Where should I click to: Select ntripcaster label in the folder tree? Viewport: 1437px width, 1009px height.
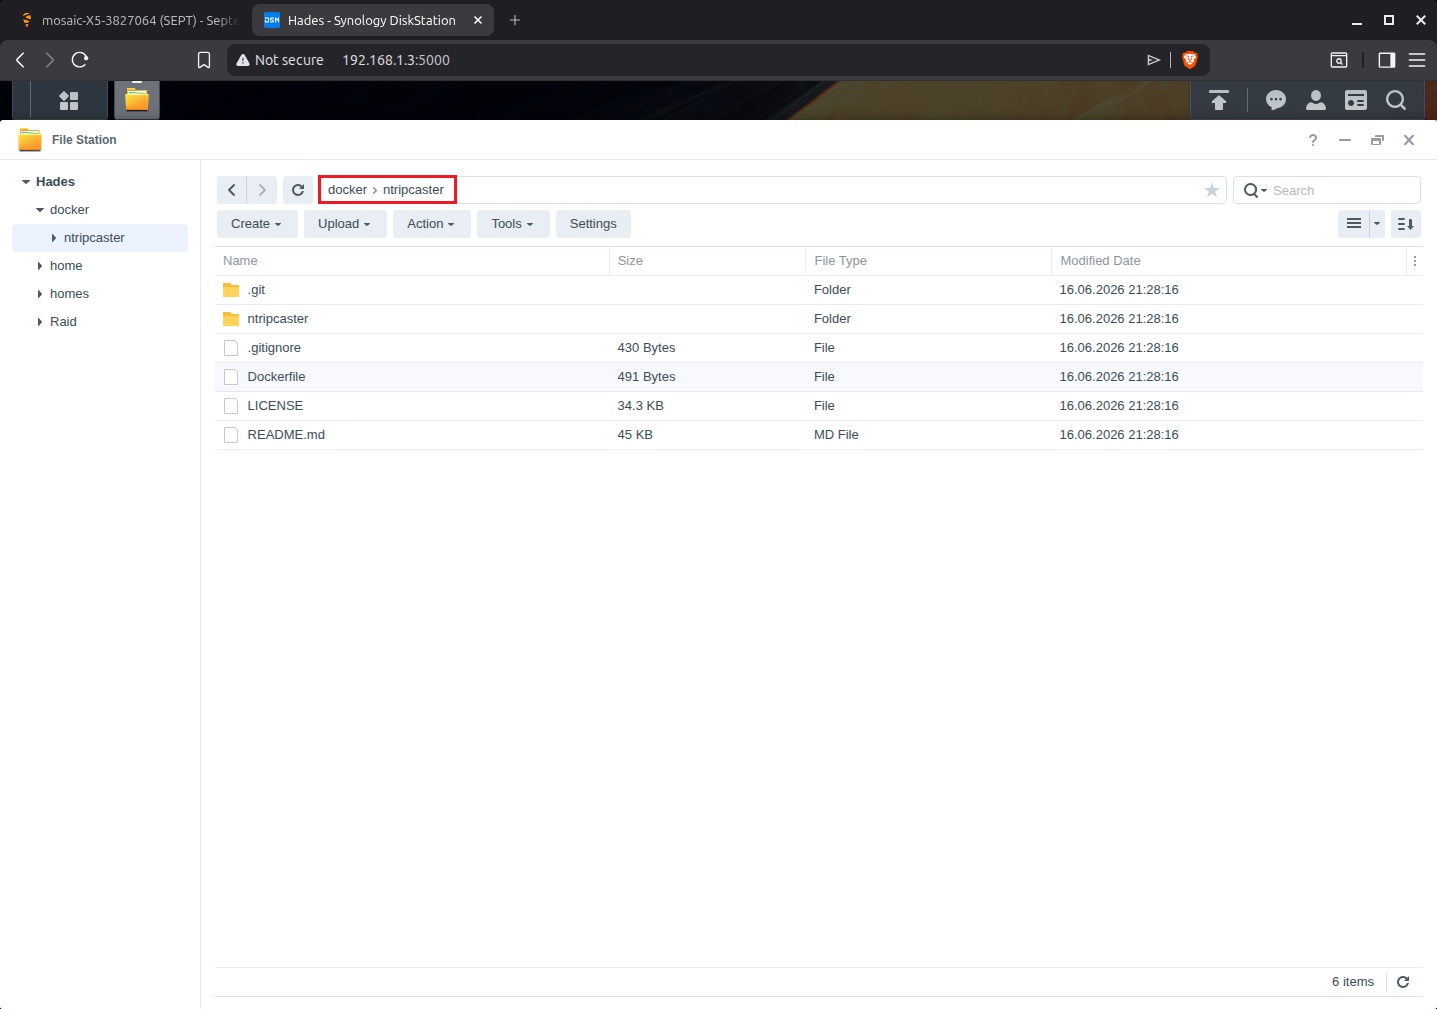click(94, 238)
